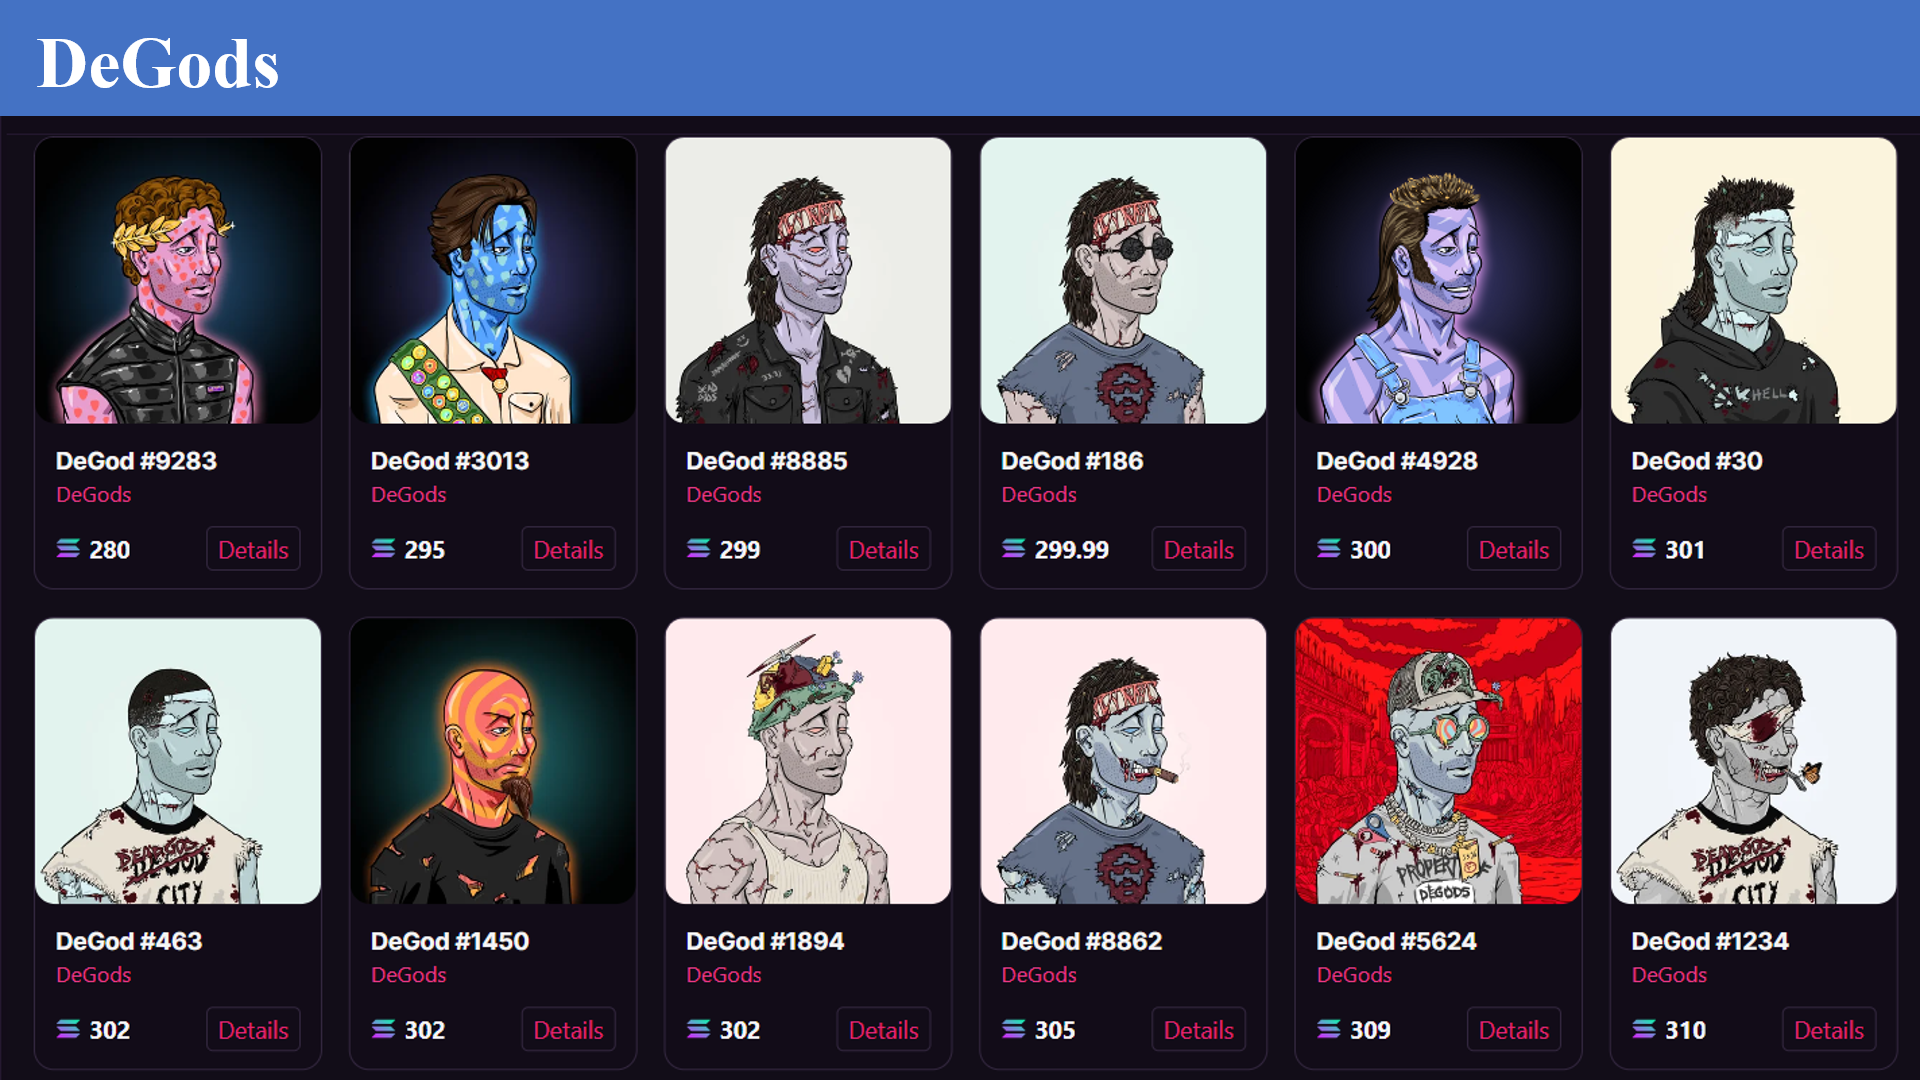Open the DeGod #4928 purple character image
The height and width of the screenshot is (1080, 1920).
[x=1438, y=281]
